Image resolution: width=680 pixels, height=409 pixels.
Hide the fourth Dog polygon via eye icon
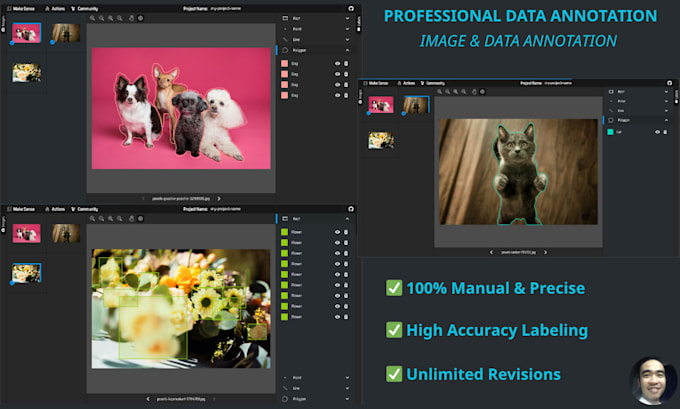[x=337, y=95]
